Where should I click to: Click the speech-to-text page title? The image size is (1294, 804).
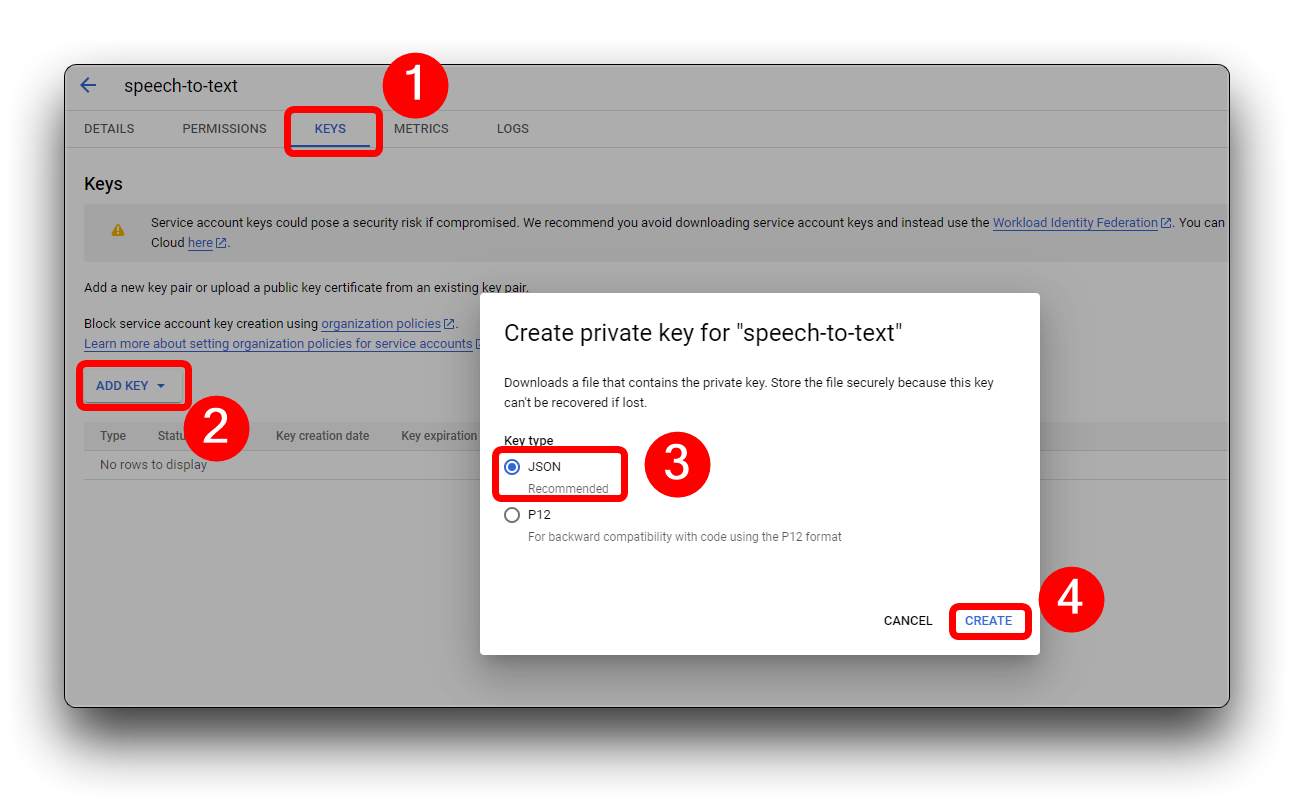[181, 86]
